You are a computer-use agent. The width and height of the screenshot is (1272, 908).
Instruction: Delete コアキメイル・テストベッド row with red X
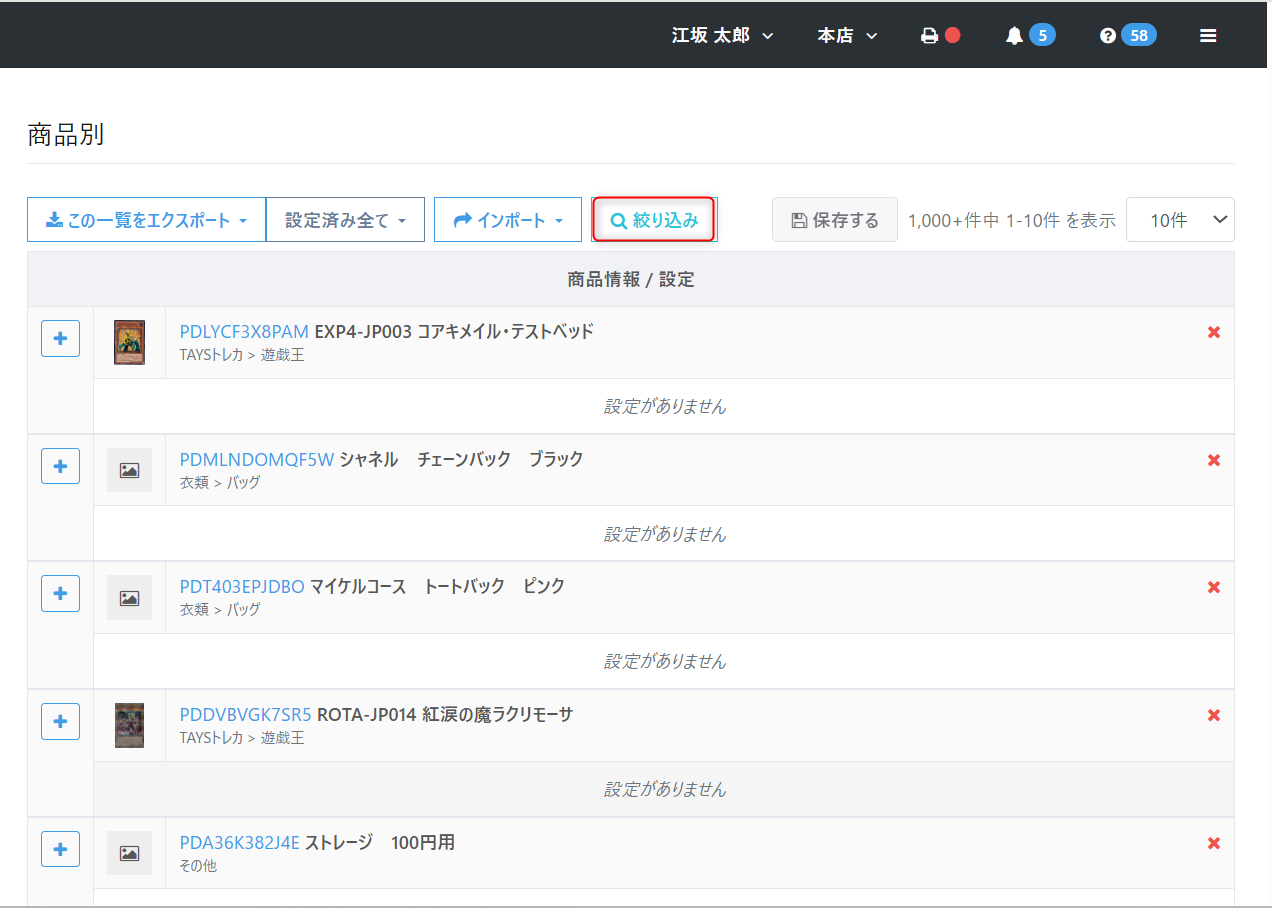tap(1213, 332)
